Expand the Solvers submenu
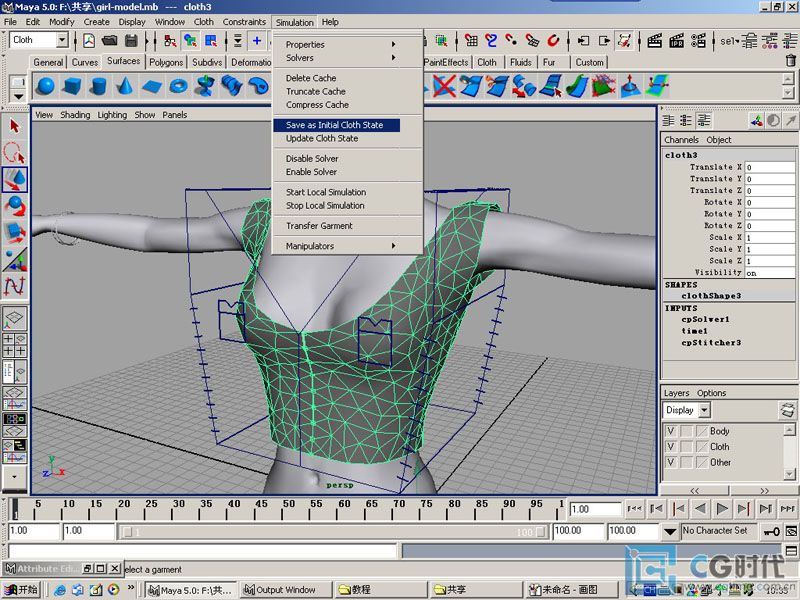This screenshot has width=800, height=600. coord(340,58)
